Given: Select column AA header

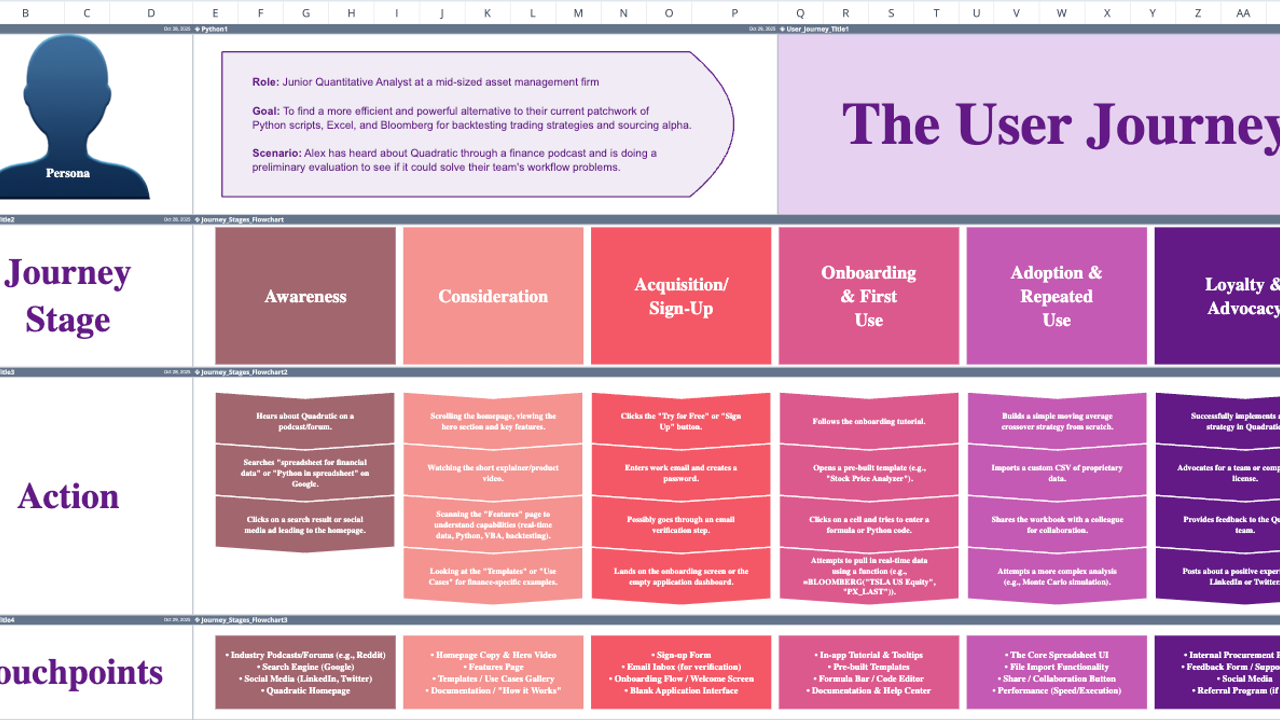Looking at the screenshot, I should pyautogui.click(x=1243, y=13).
